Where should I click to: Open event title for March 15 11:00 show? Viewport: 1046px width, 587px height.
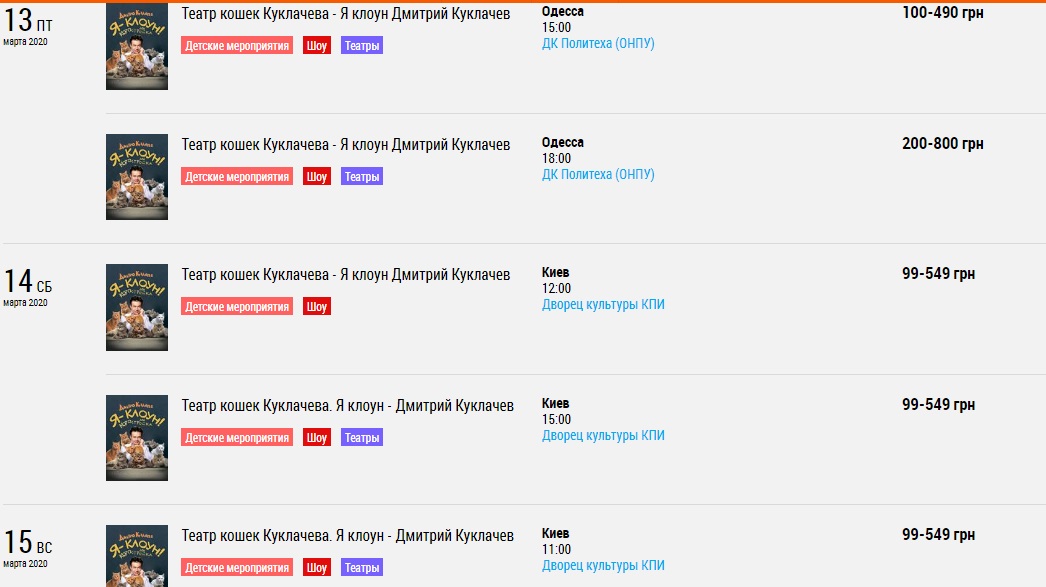(348, 536)
